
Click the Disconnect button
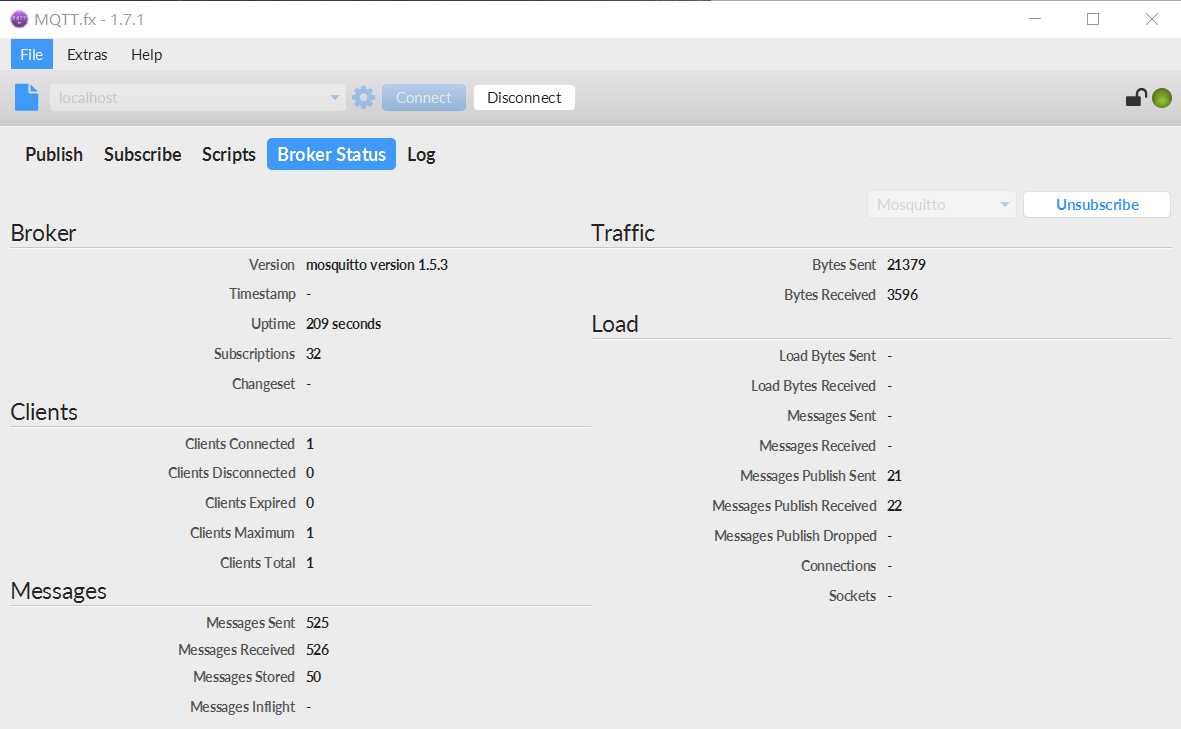tap(524, 98)
